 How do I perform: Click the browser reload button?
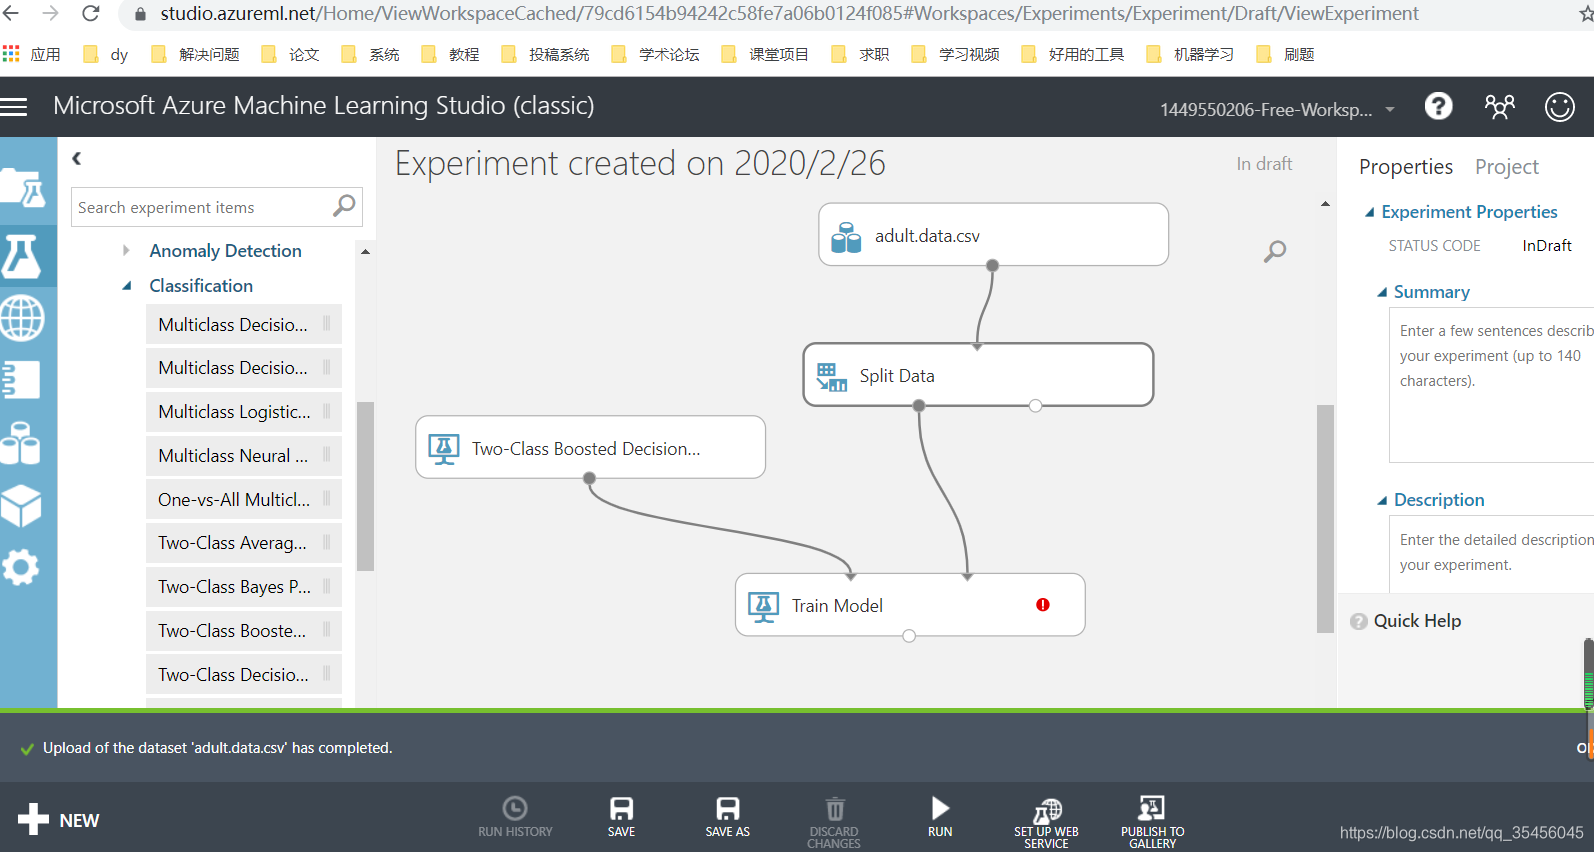point(90,13)
